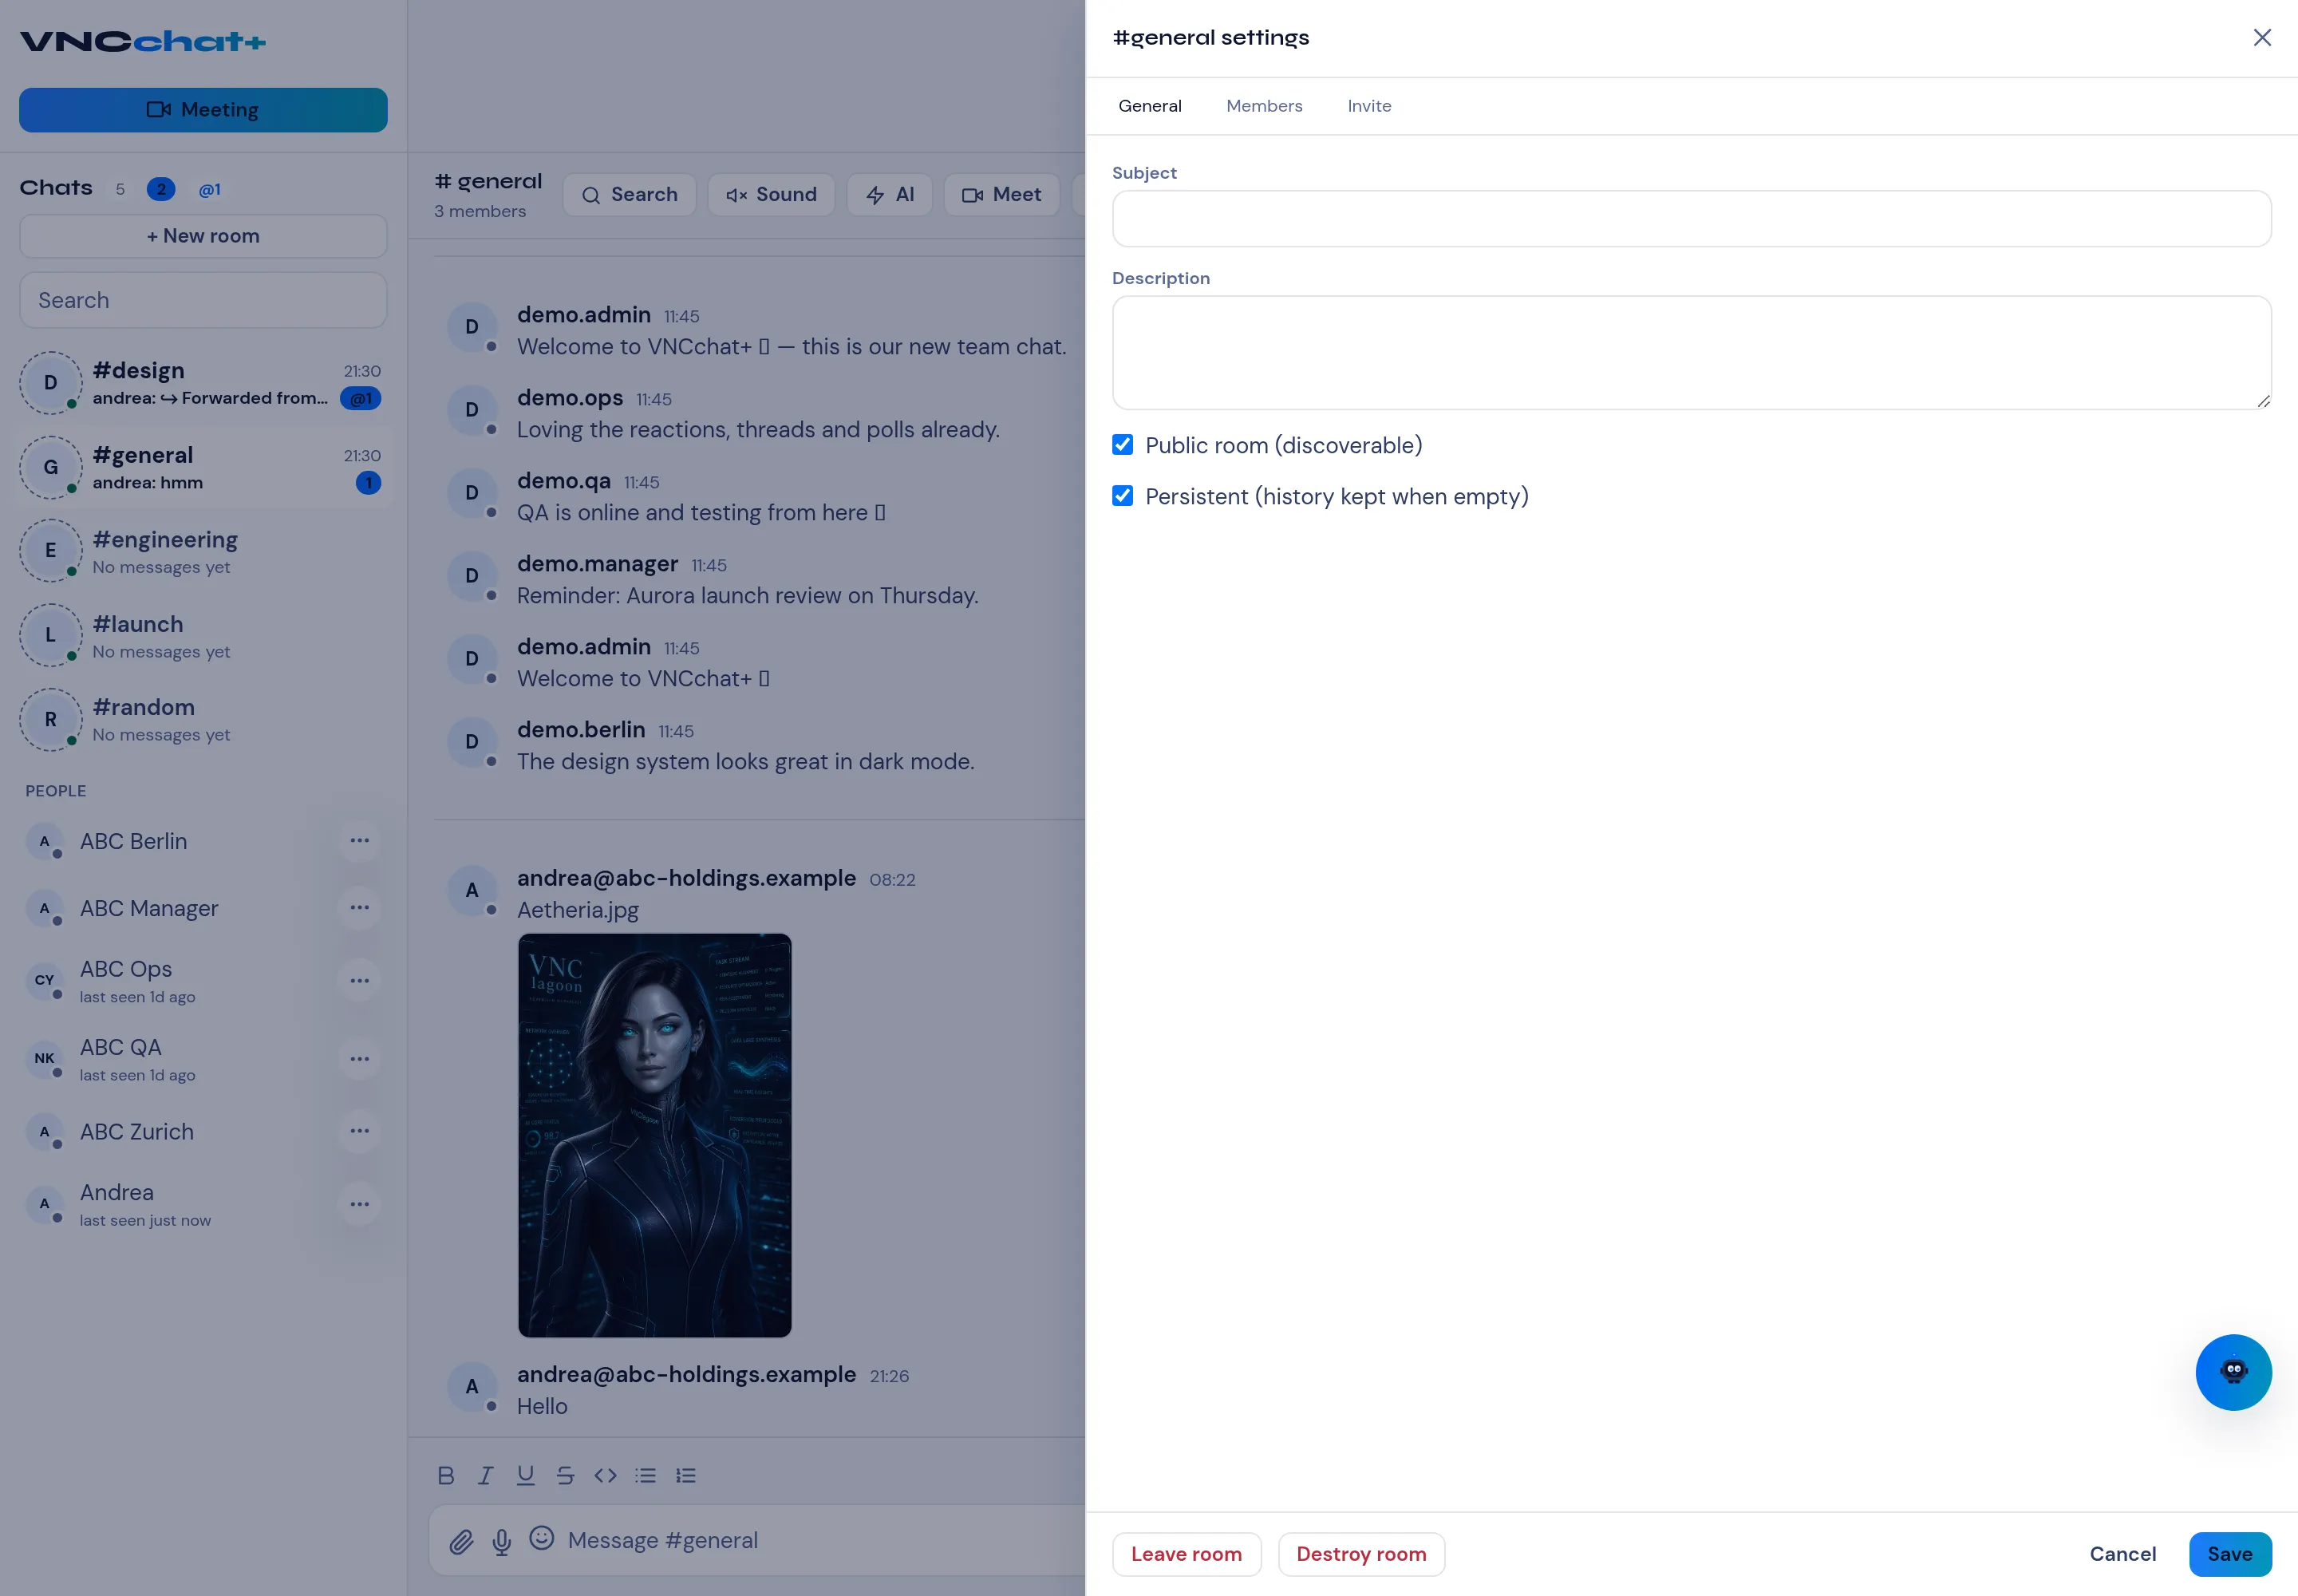Viewport: 2298px width, 1596px height.
Task: Start voice recording with microphone icon
Action: coord(502,1541)
